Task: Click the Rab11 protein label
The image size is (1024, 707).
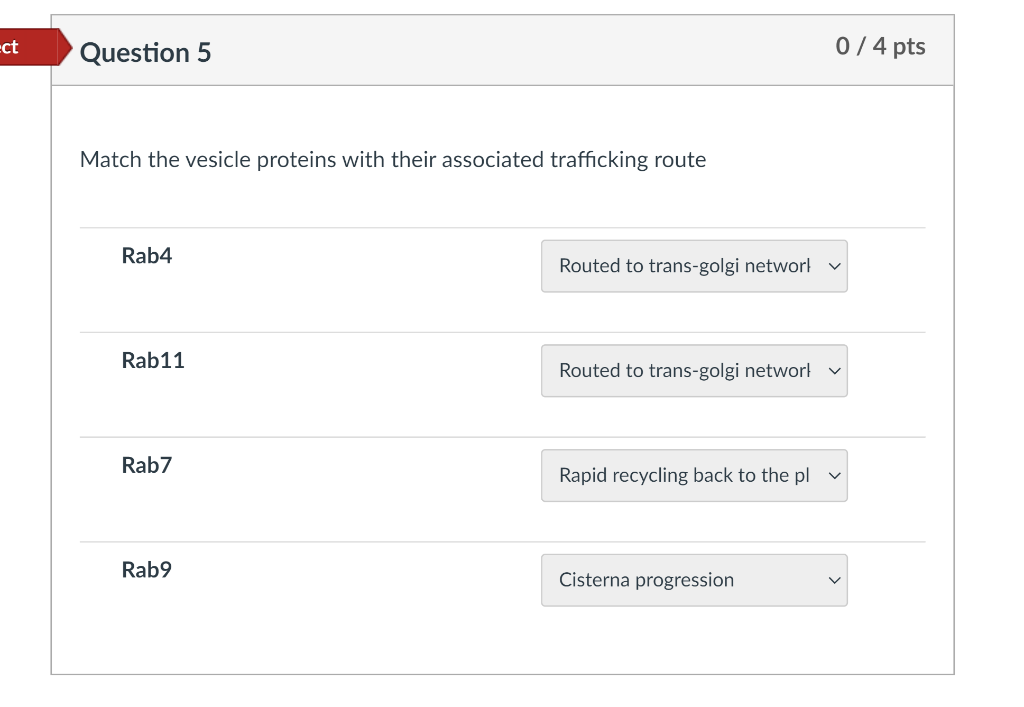Action: [x=153, y=361]
